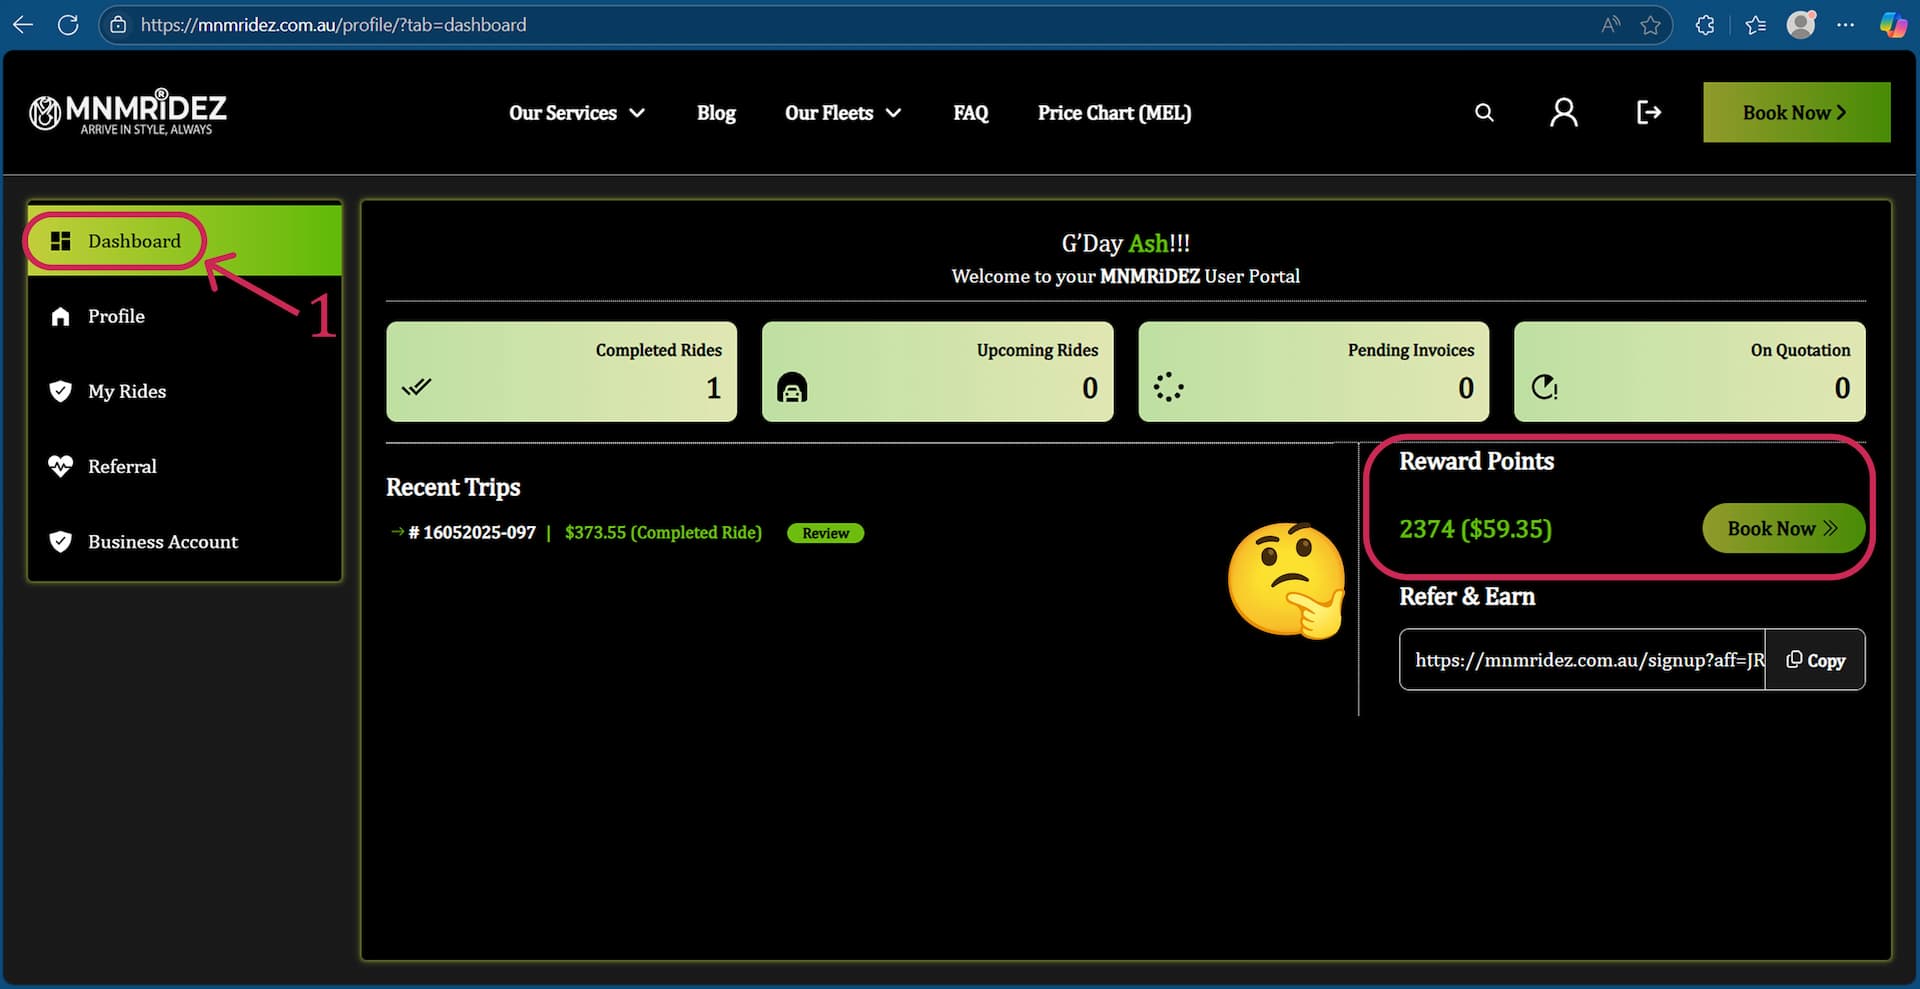This screenshot has width=1920, height=989.
Task: Click Dashboard grid icon
Action: pyautogui.click(x=61, y=241)
